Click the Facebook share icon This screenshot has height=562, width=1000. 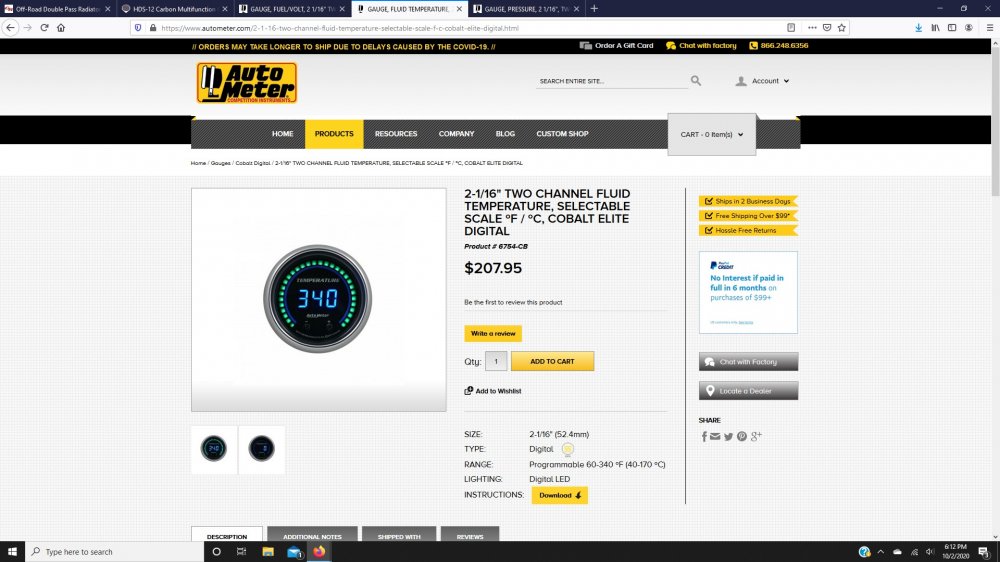(704, 436)
